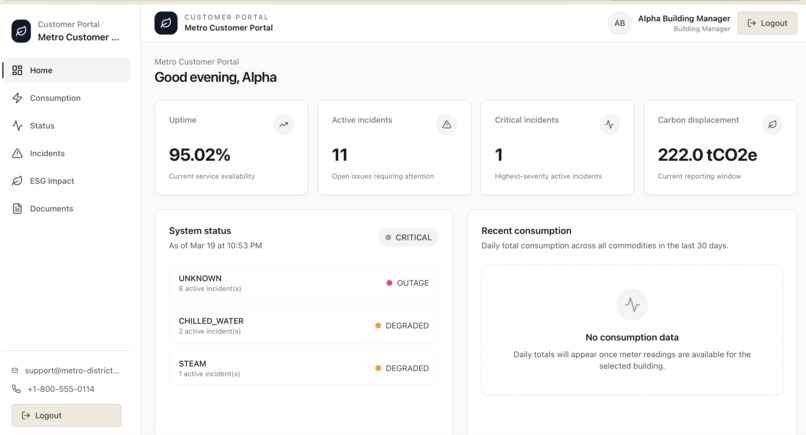Click the orange dot beside CHILLED_WATER DEGRADED
The height and width of the screenshot is (435, 806).
pos(378,325)
